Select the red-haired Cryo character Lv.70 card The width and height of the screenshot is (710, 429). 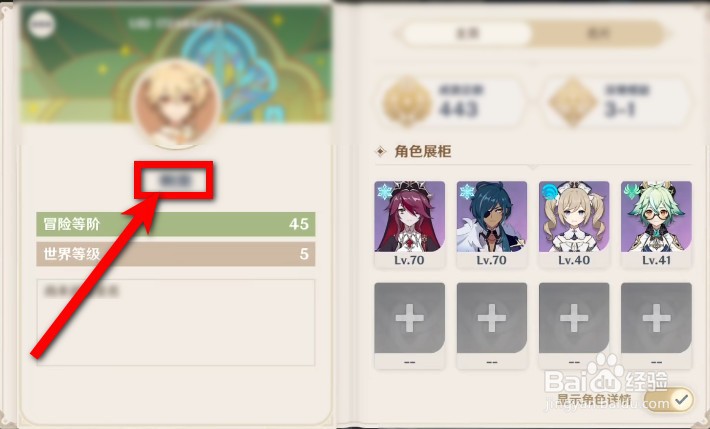(x=409, y=225)
